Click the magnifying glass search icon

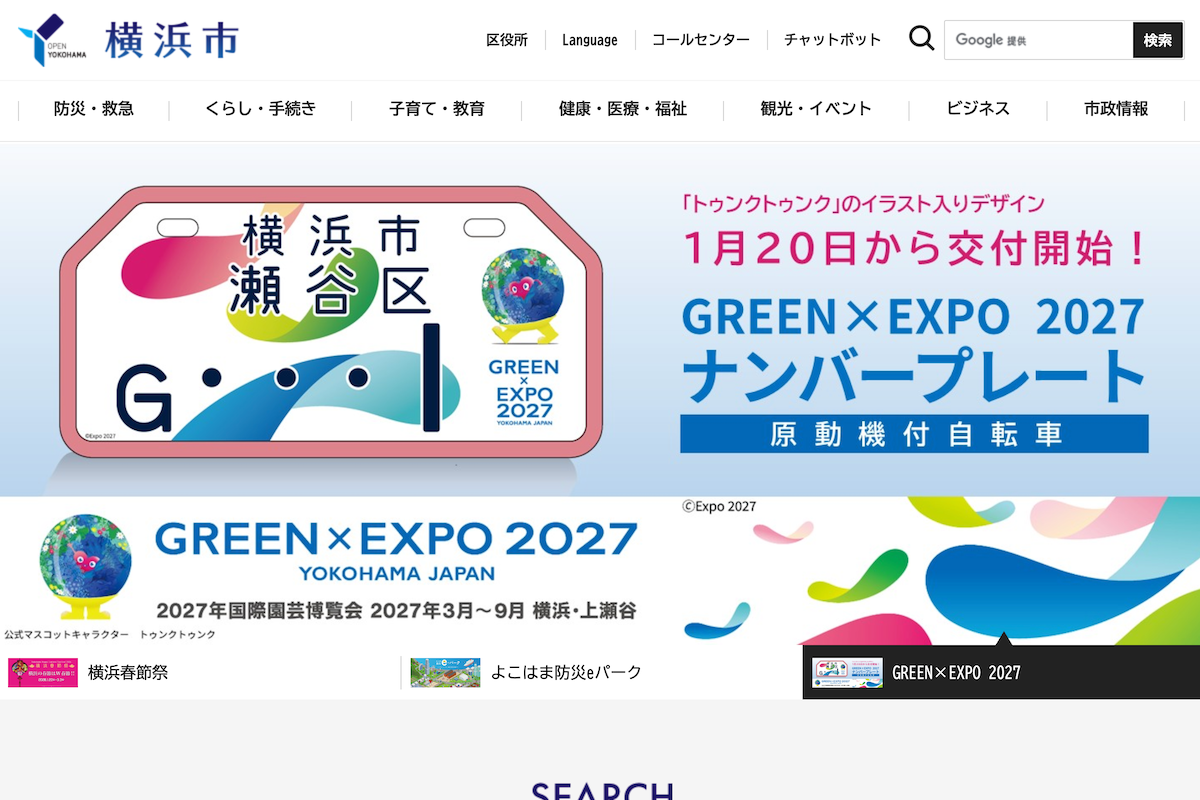point(921,40)
